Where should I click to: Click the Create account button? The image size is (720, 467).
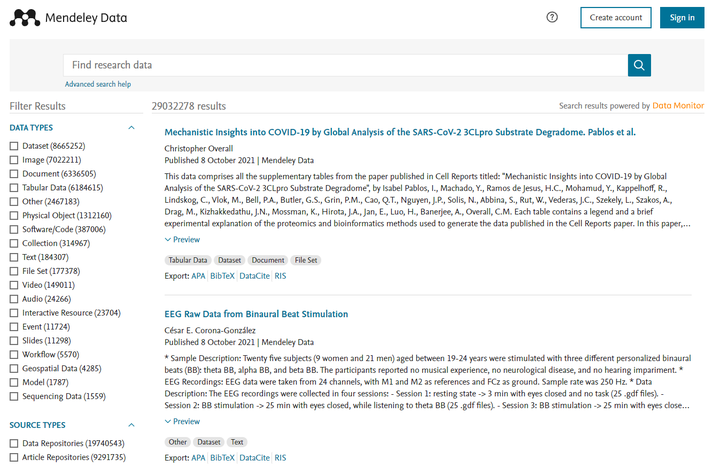click(x=616, y=17)
